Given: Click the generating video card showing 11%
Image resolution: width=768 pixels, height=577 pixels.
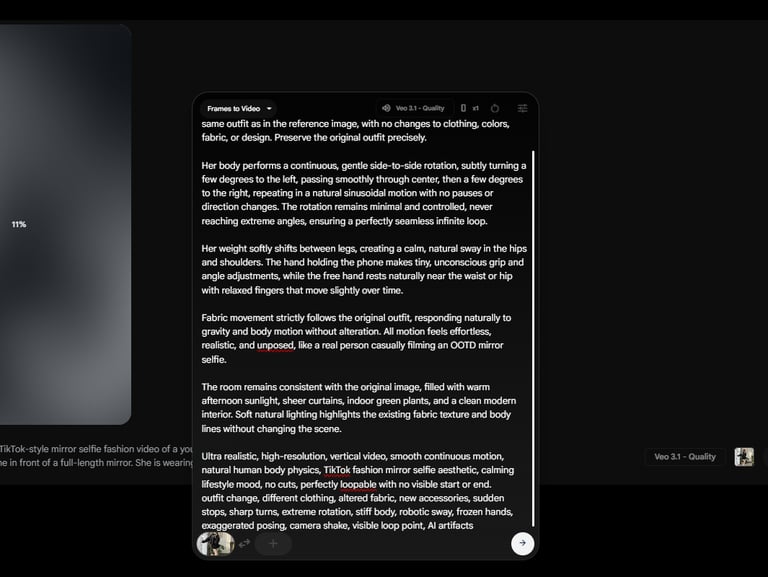Looking at the screenshot, I should pos(65,224).
